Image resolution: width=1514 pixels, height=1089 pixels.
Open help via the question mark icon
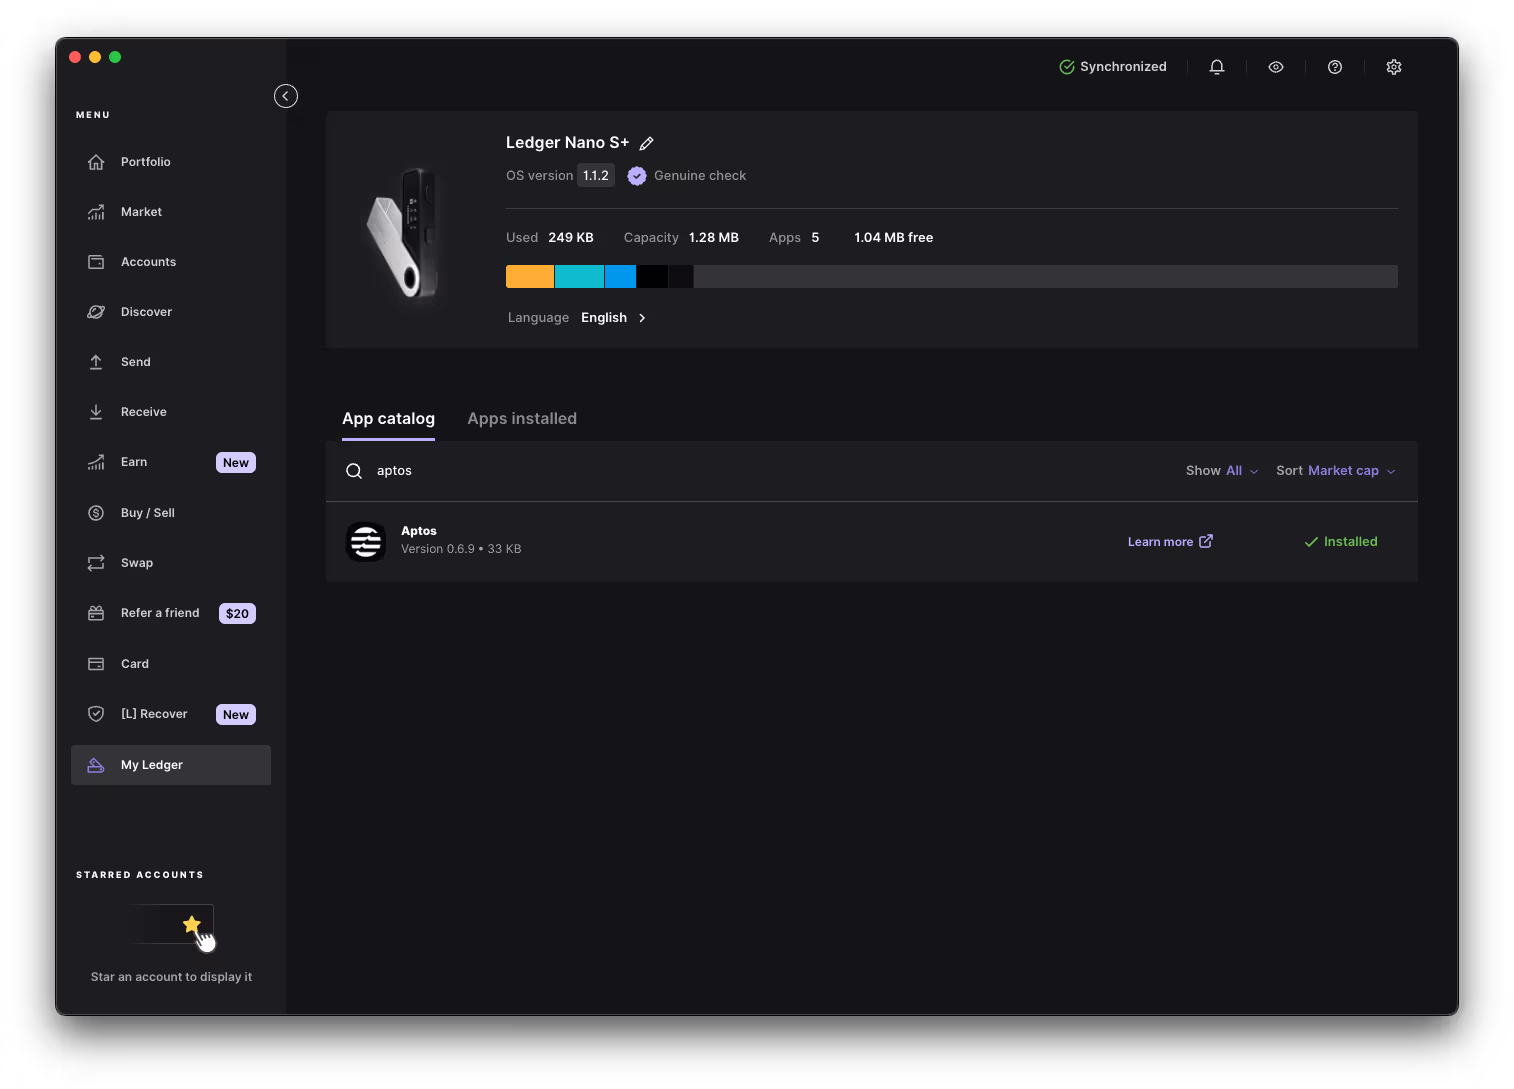click(1335, 67)
